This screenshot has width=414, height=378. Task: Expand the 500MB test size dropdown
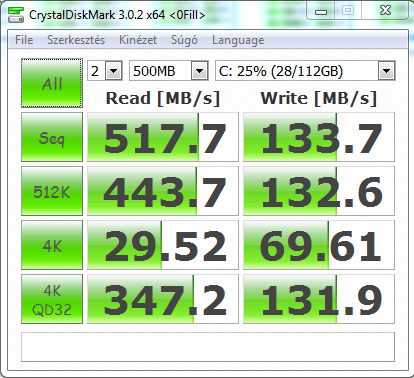tap(199, 71)
